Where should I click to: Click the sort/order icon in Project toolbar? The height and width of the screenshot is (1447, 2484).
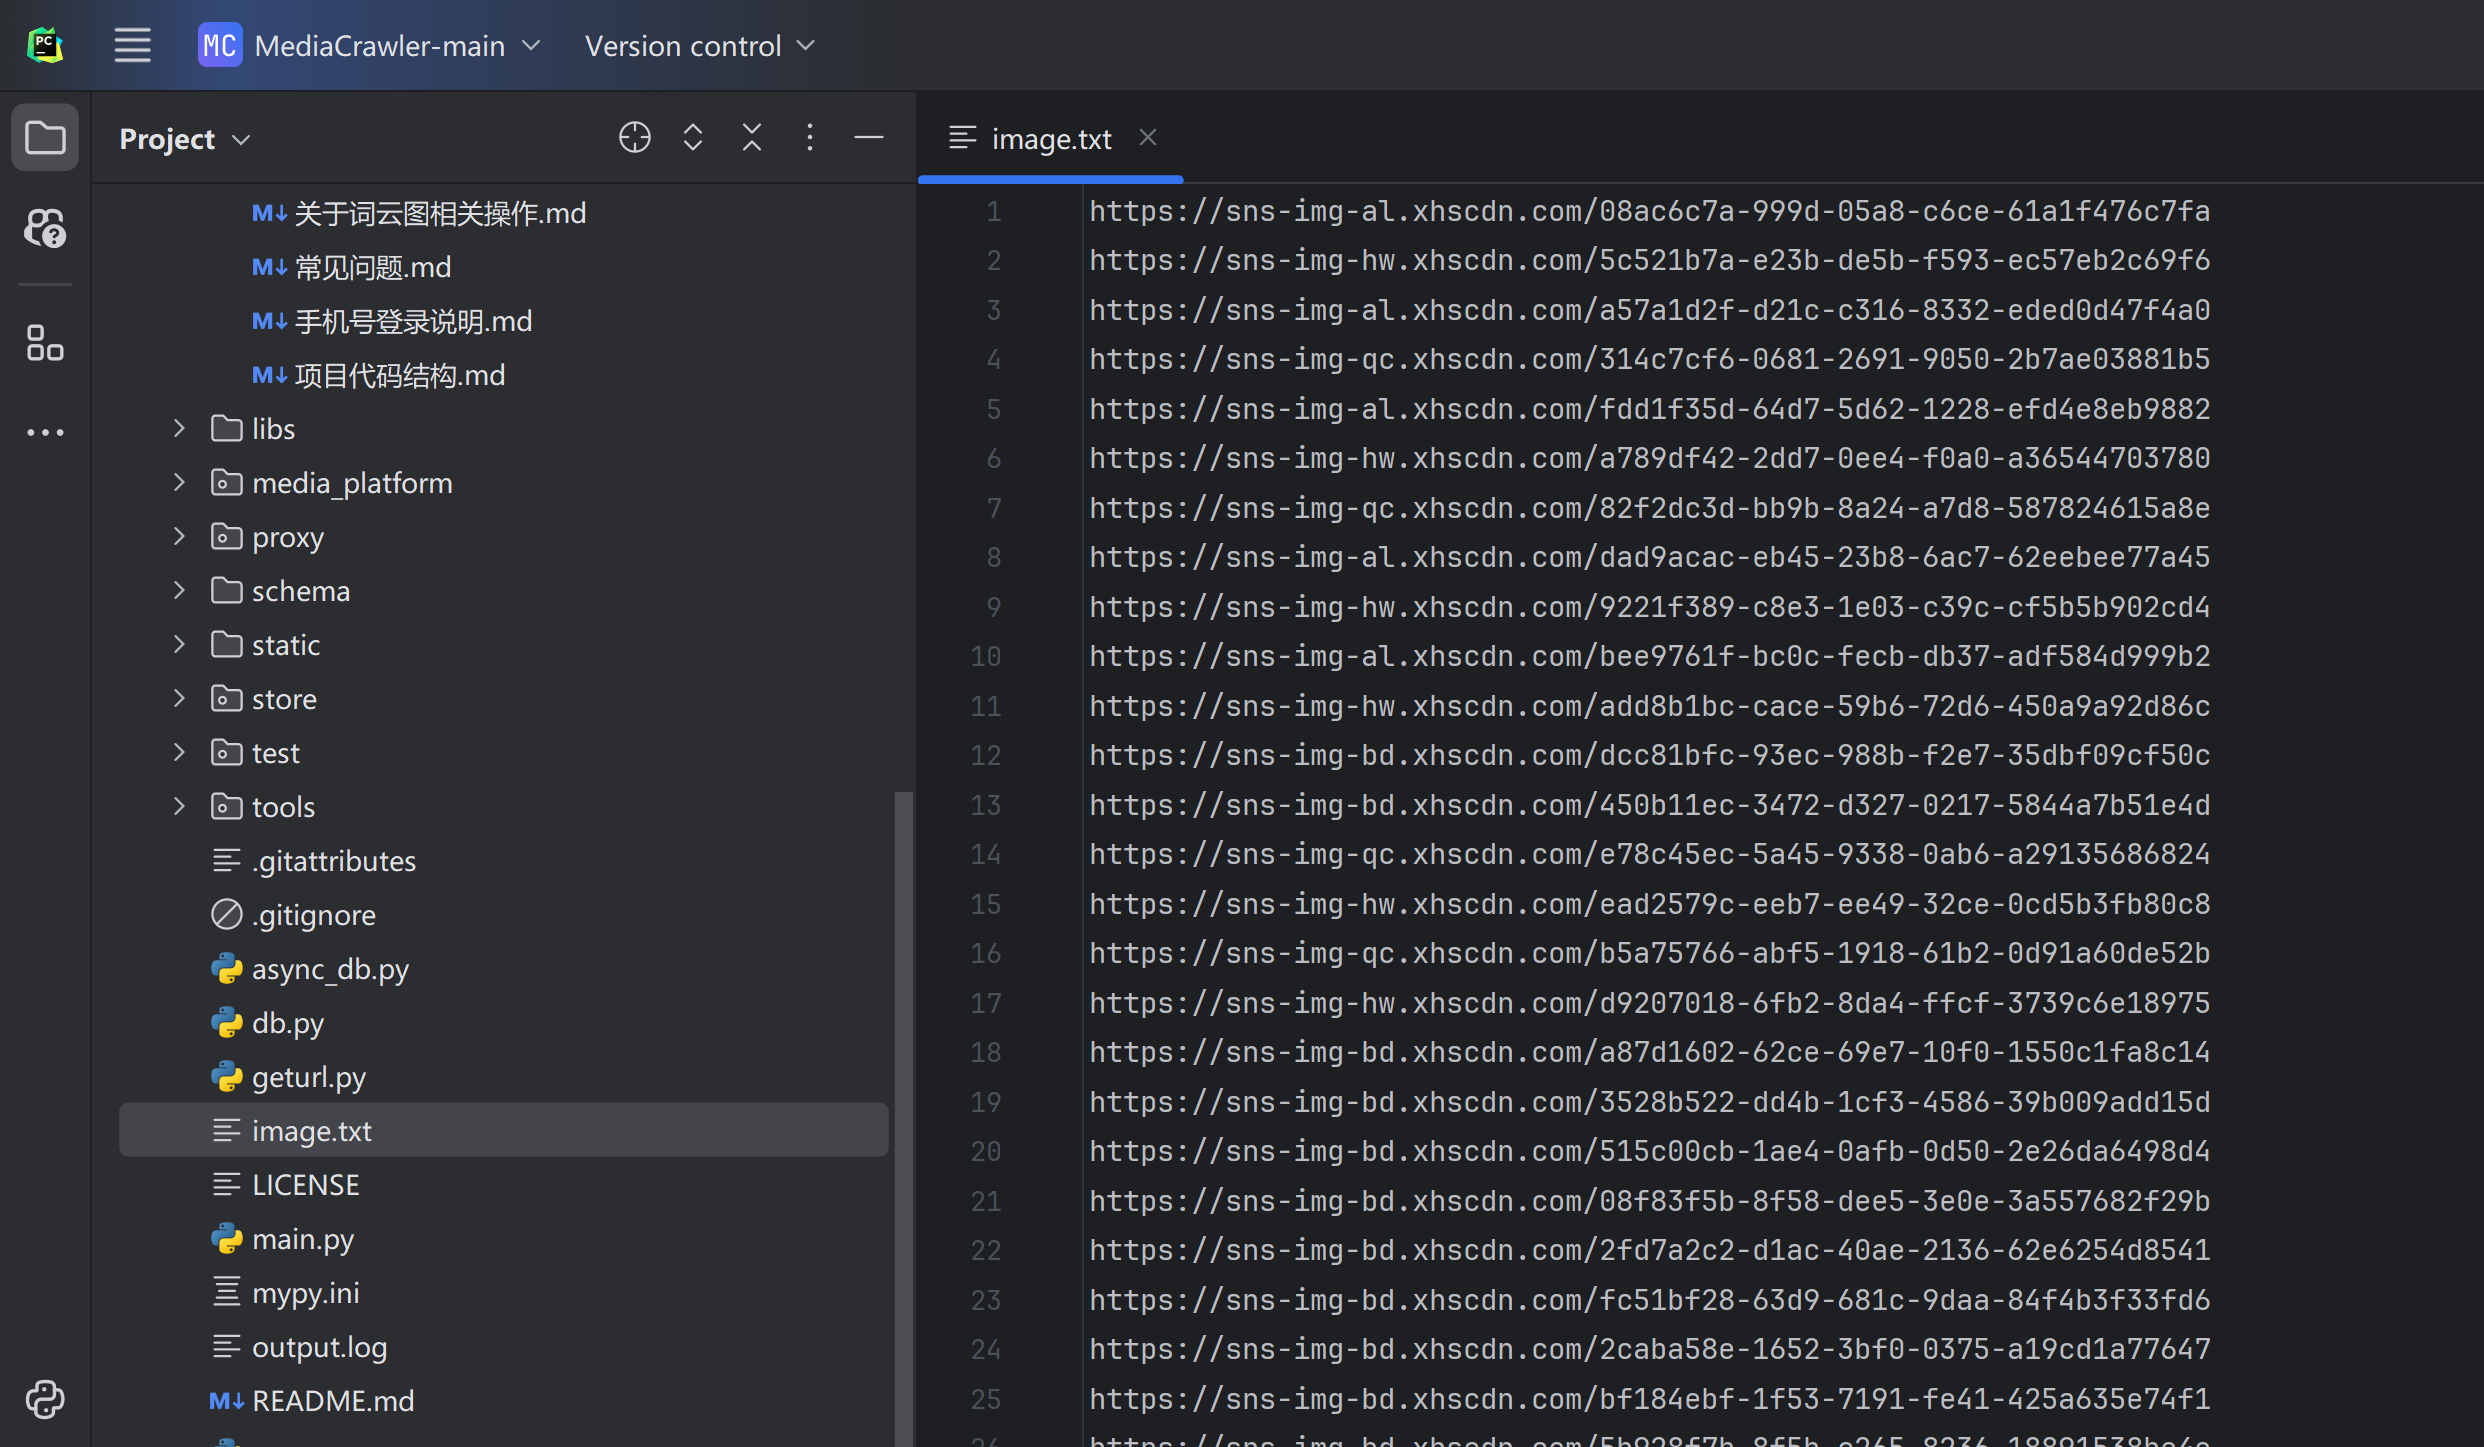tap(694, 140)
